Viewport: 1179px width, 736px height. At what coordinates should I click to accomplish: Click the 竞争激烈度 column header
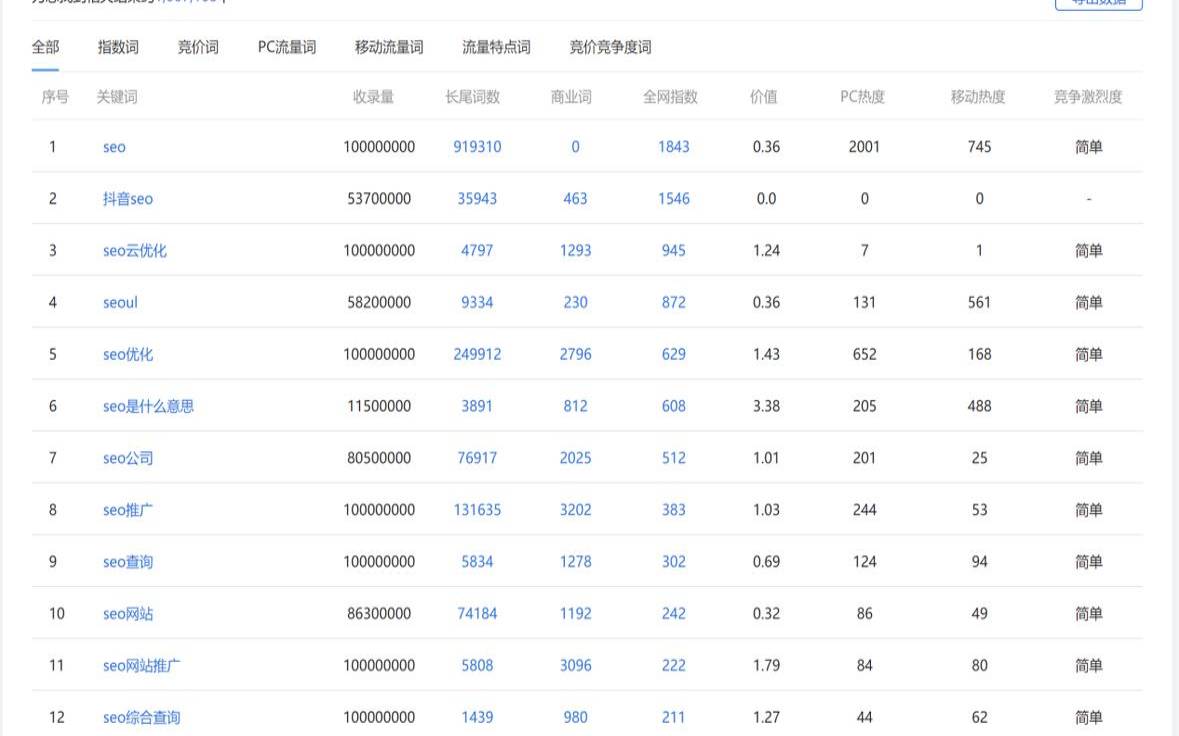tap(1087, 97)
